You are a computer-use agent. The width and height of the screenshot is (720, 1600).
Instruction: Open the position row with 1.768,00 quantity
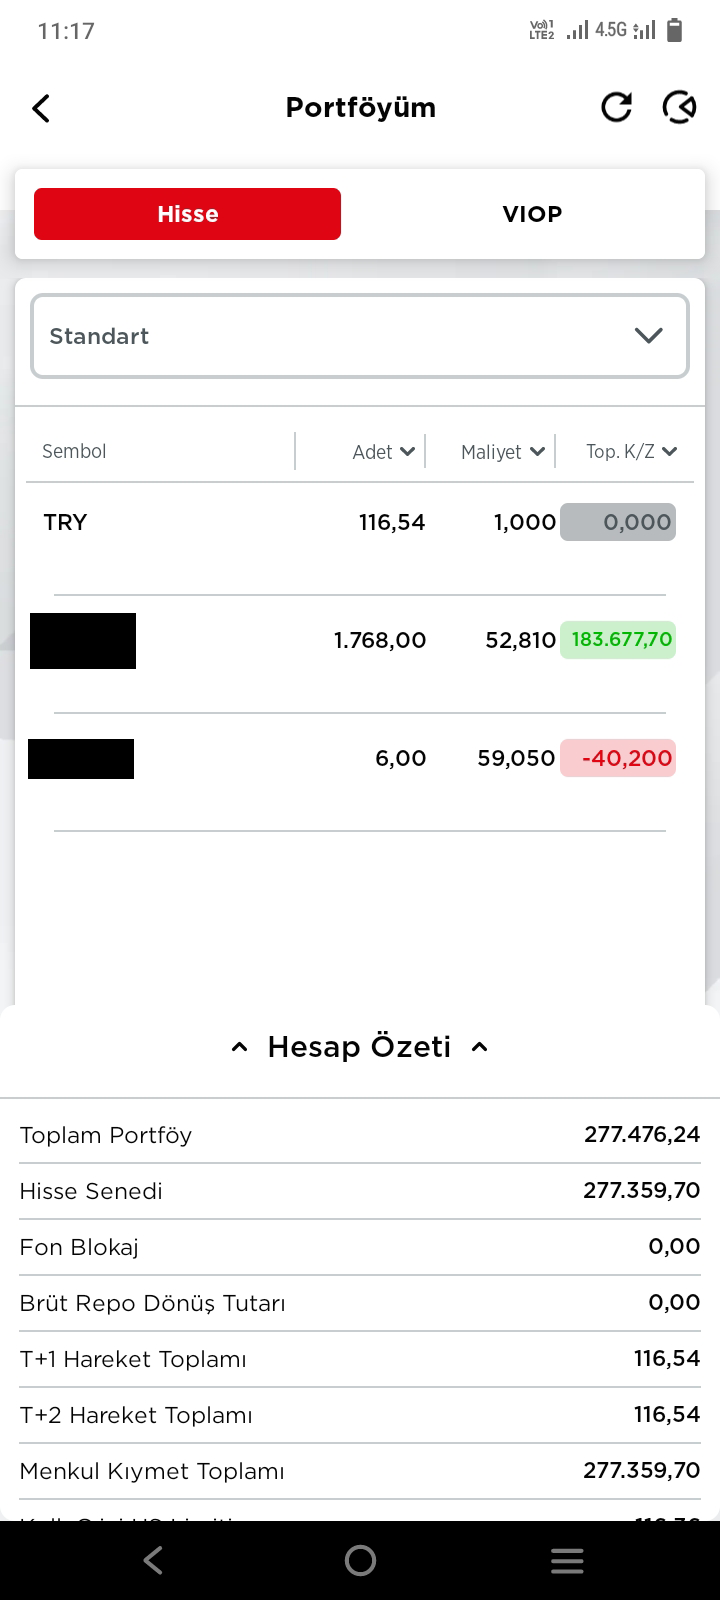pos(360,640)
